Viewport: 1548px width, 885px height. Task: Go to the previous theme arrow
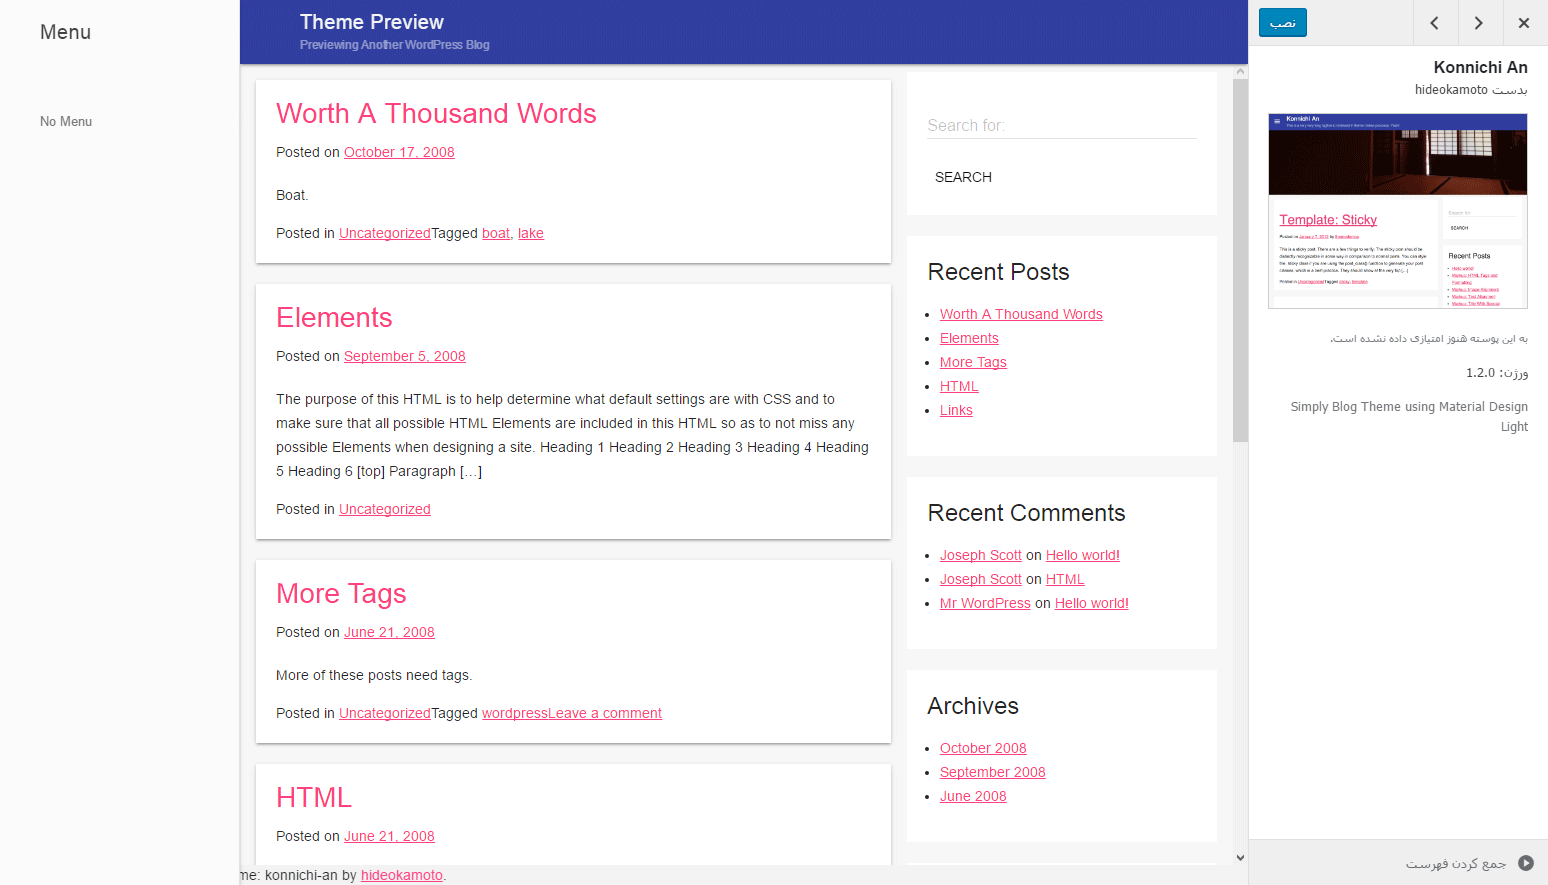pyautogui.click(x=1435, y=23)
